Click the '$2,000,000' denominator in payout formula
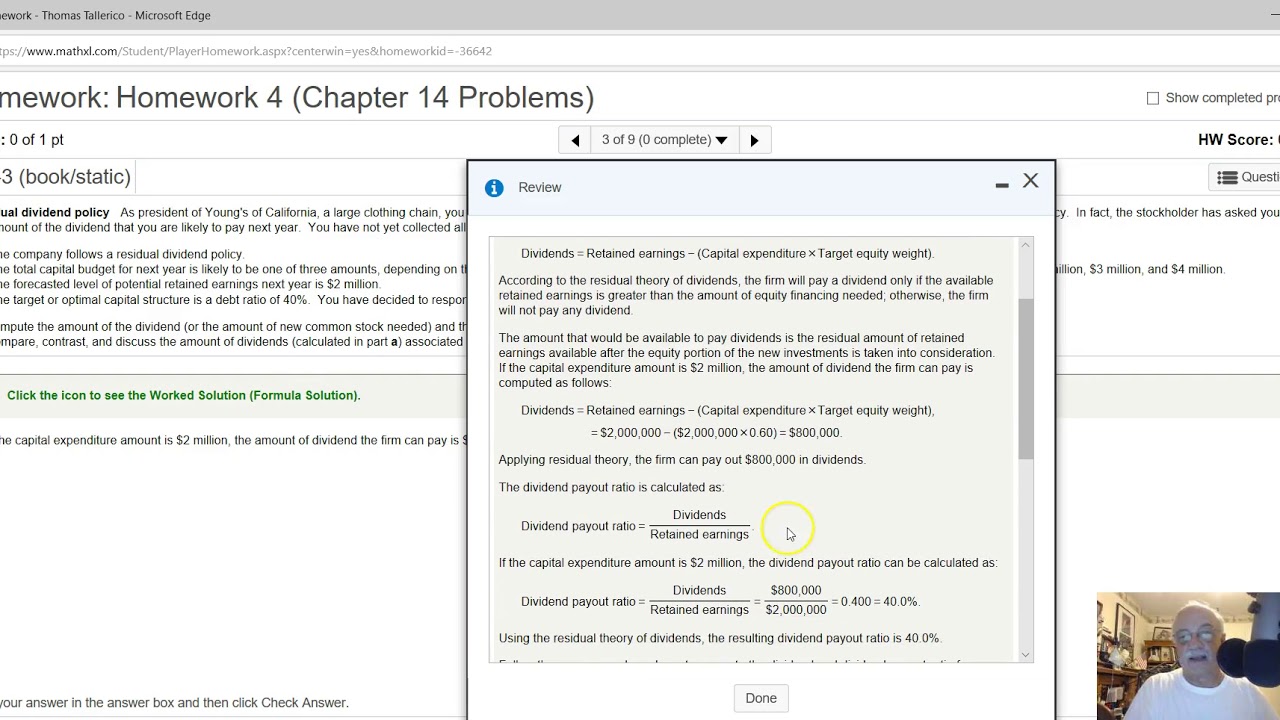Viewport: 1280px width, 720px height. tap(796, 610)
